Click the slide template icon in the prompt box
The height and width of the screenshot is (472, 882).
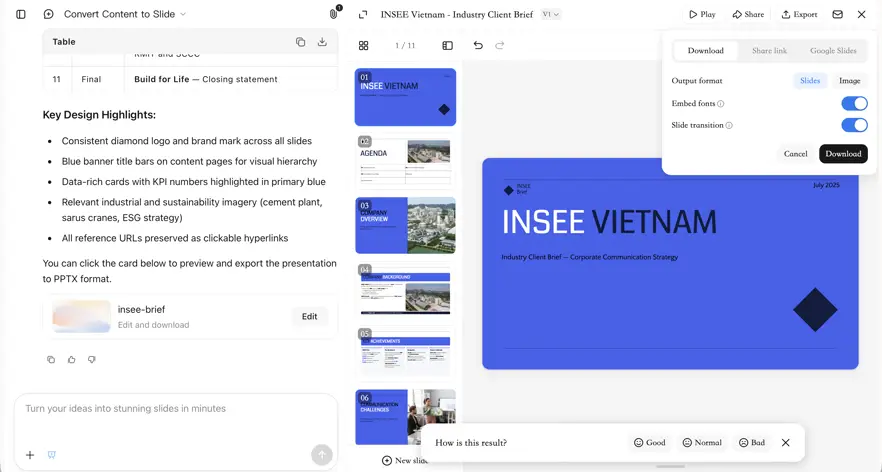click(52, 455)
